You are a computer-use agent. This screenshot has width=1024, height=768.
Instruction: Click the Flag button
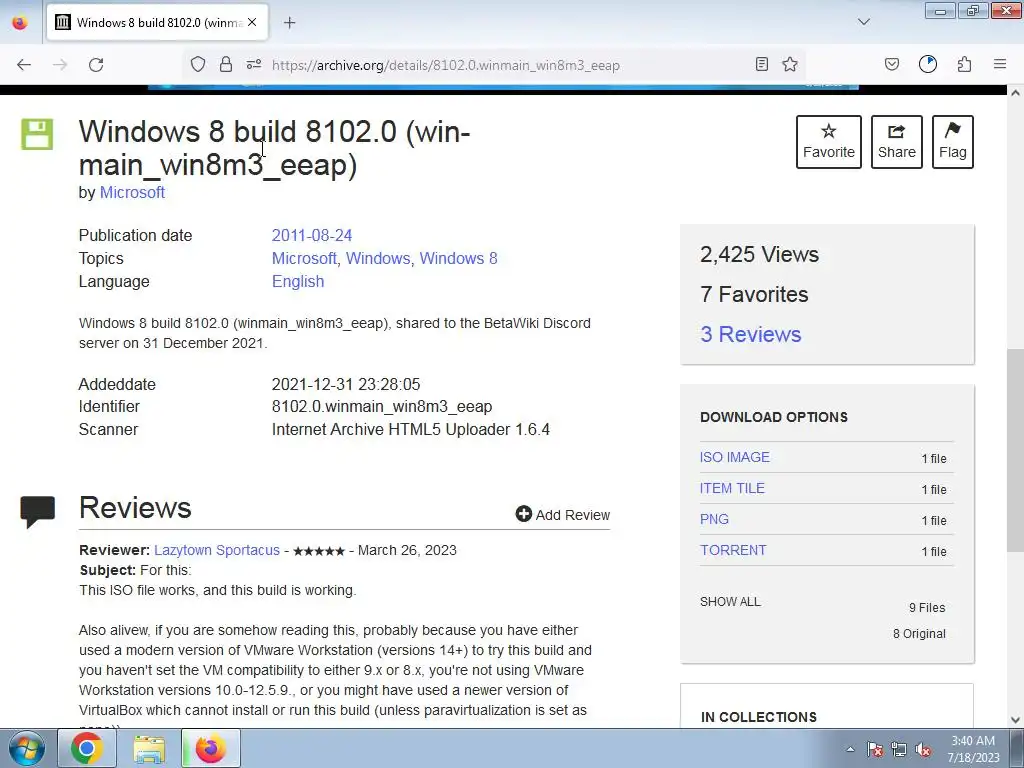[953, 142]
